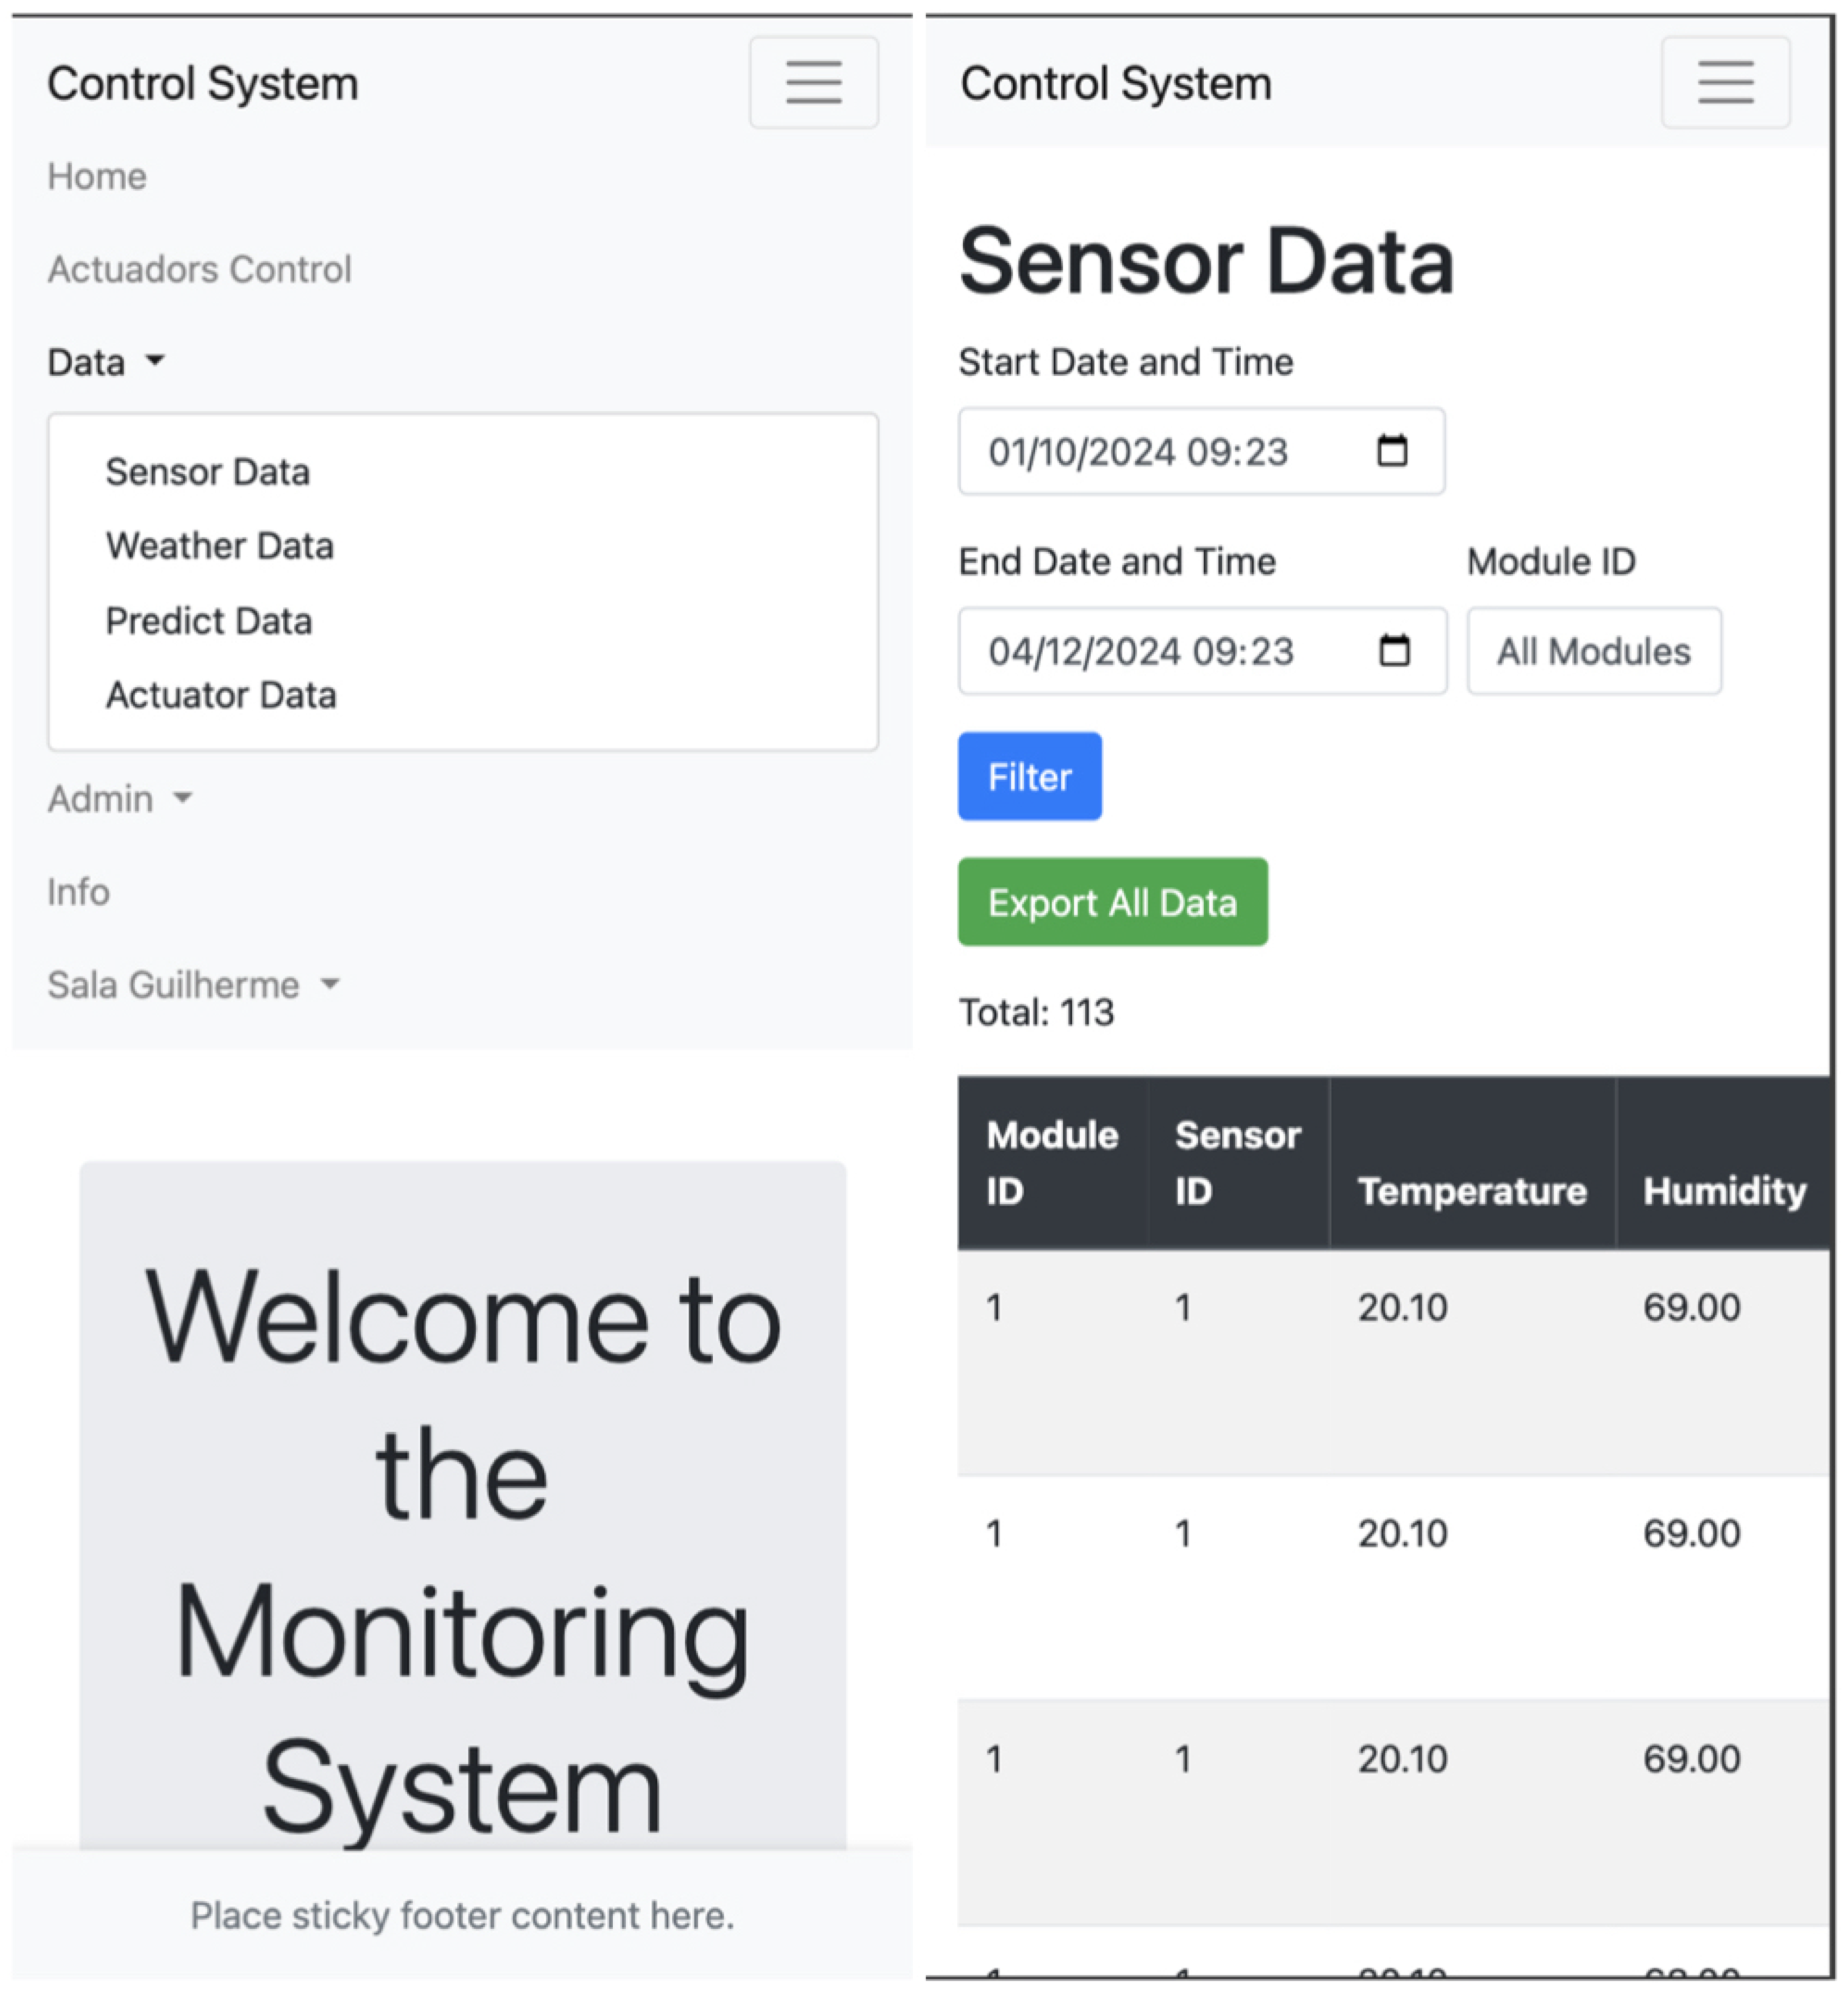Screen dimensions: 1848x2003
Task: Open Actuator Data menu entry
Action: tap(221, 695)
